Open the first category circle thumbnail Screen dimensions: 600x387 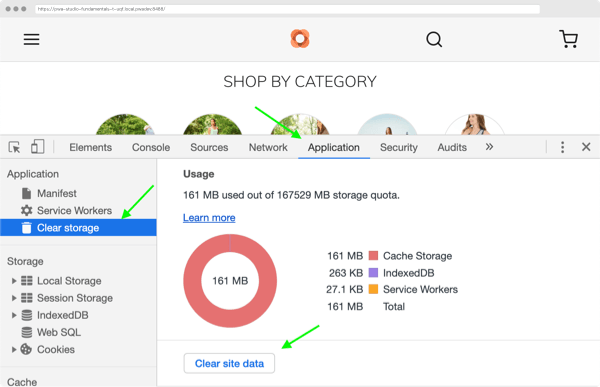[124, 124]
